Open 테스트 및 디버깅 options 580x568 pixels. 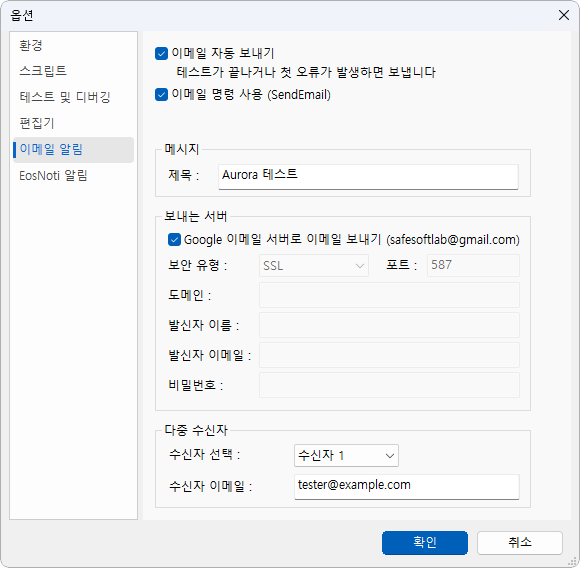click(x=65, y=97)
